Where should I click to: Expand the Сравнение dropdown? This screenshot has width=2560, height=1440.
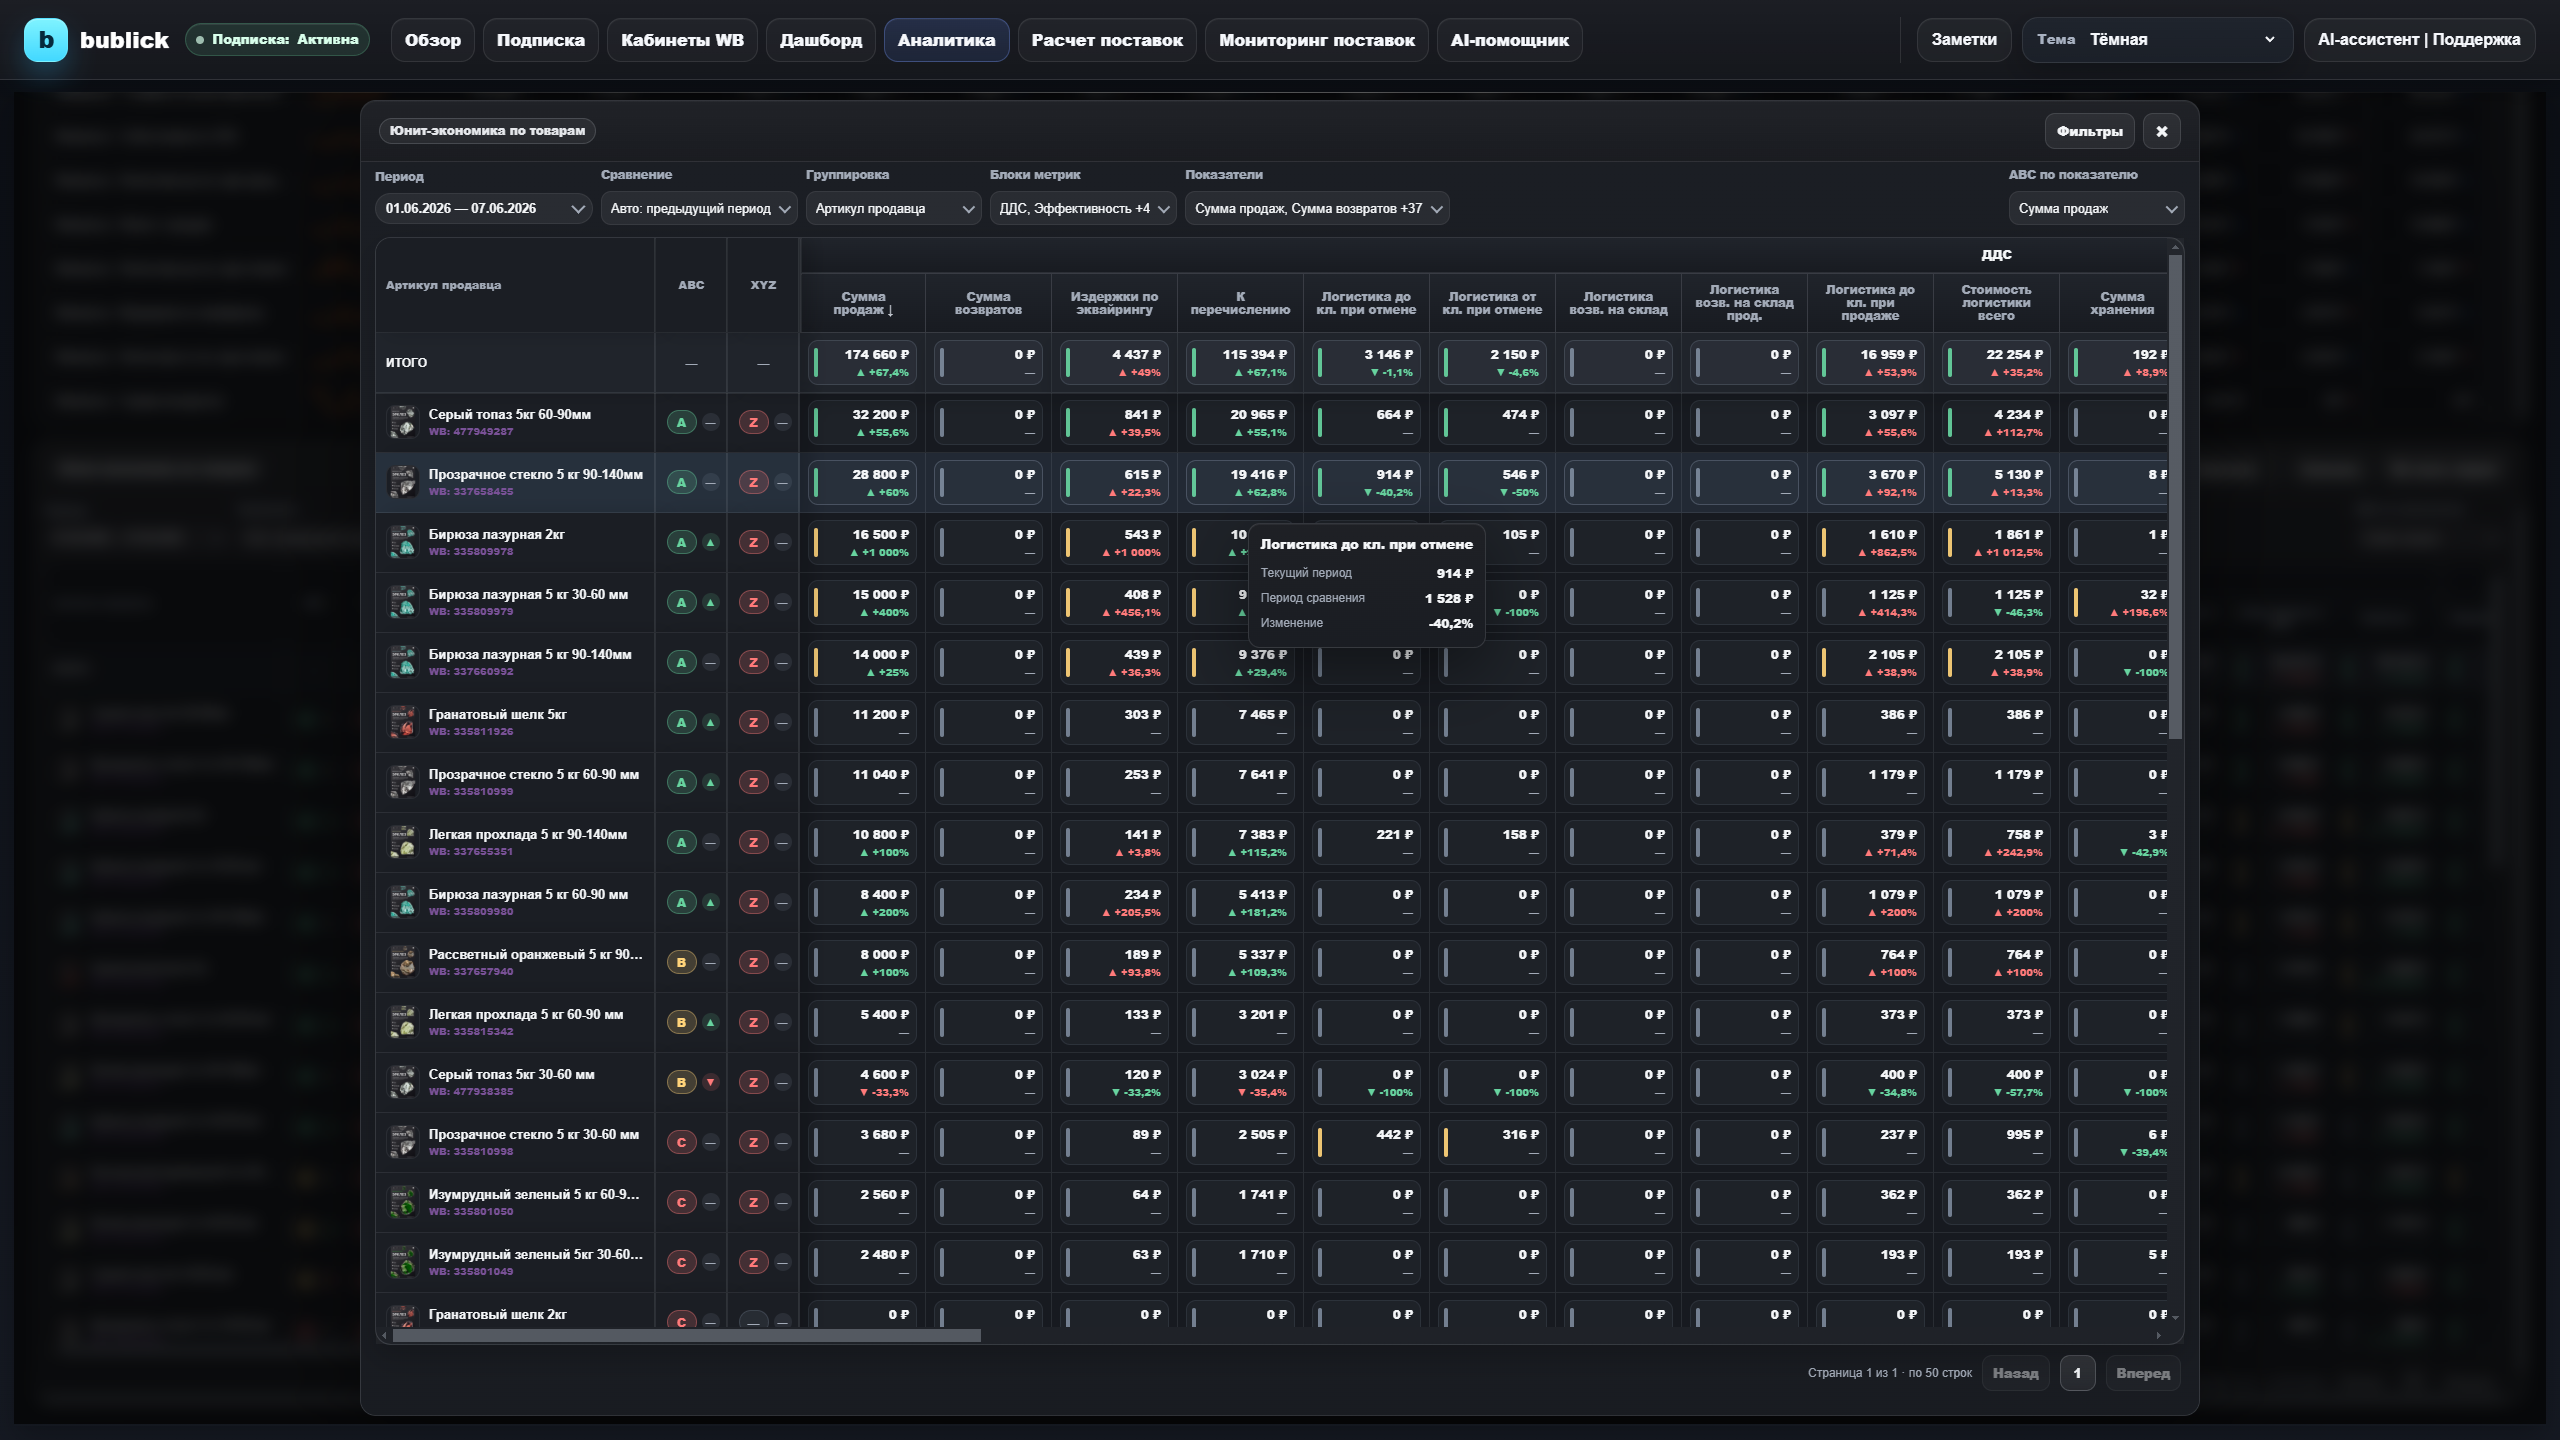(x=699, y=208)
